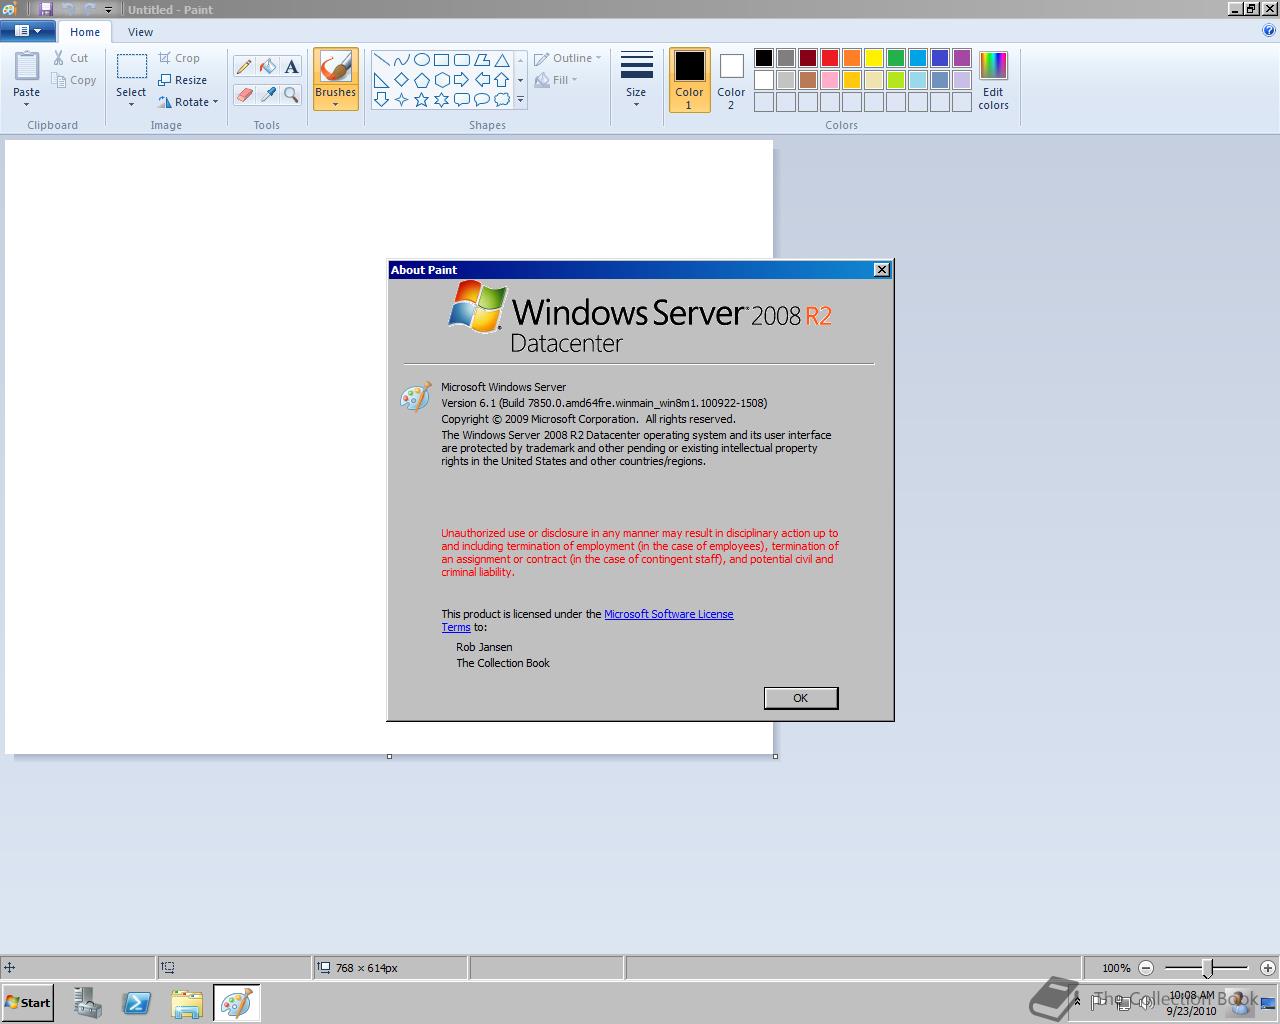Select the Pencil tool
The image size is (1280, 1024).
243,67
